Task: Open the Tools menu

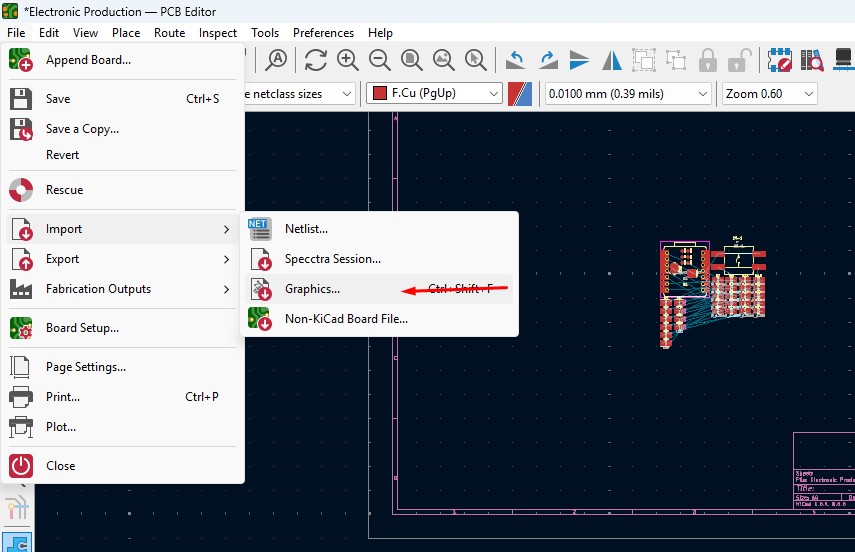Action: tap(265, 33)
